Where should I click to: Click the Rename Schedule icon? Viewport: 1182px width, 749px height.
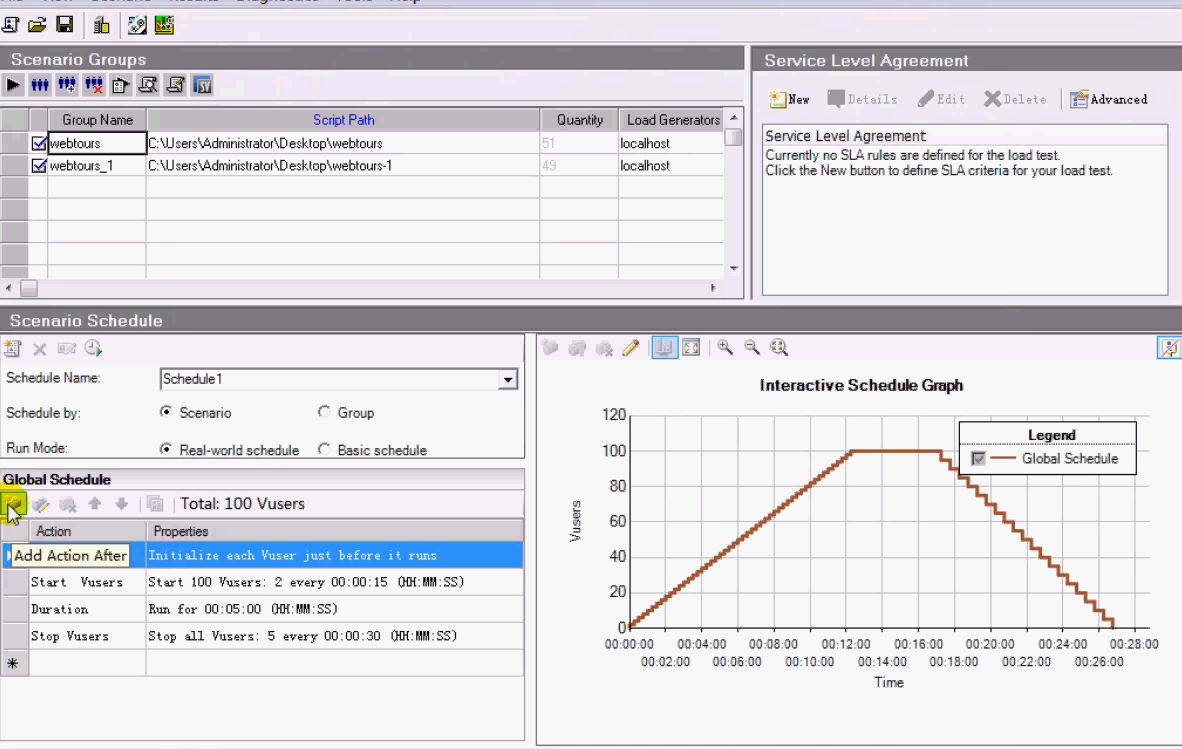pyautogui.click(x=66, y=348)
